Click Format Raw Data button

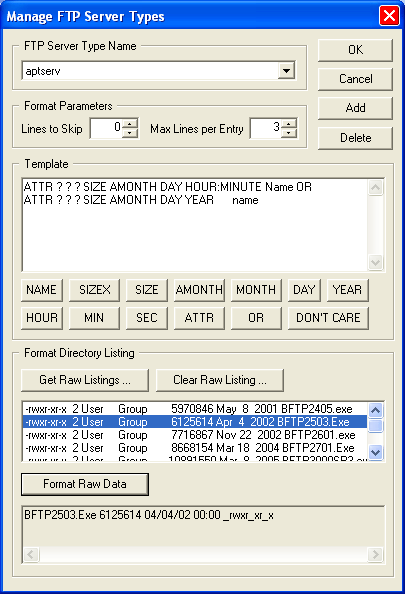point(85,484)
